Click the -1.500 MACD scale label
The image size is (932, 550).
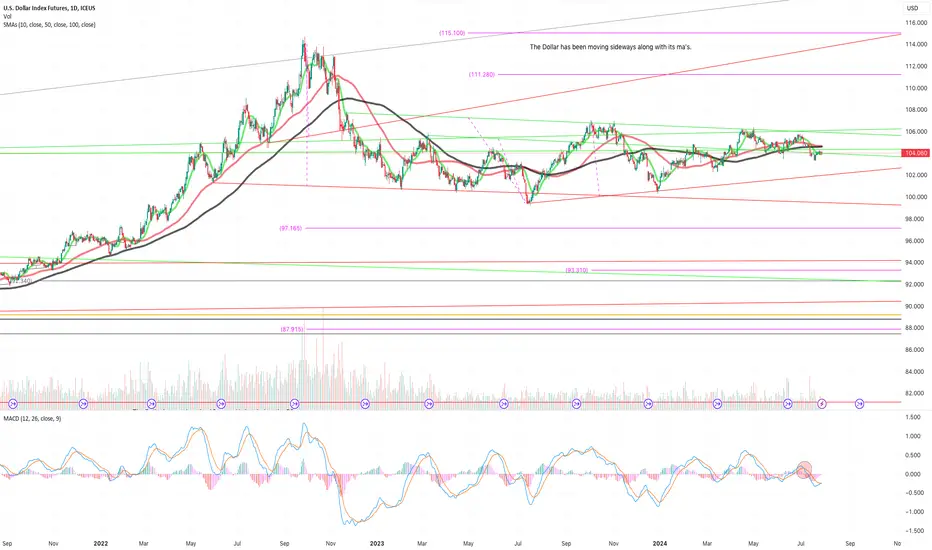912,530
